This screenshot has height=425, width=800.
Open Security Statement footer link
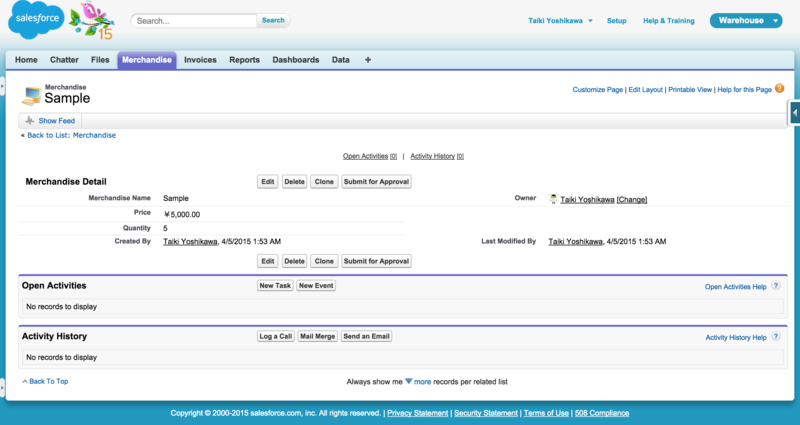pos(486,413)
